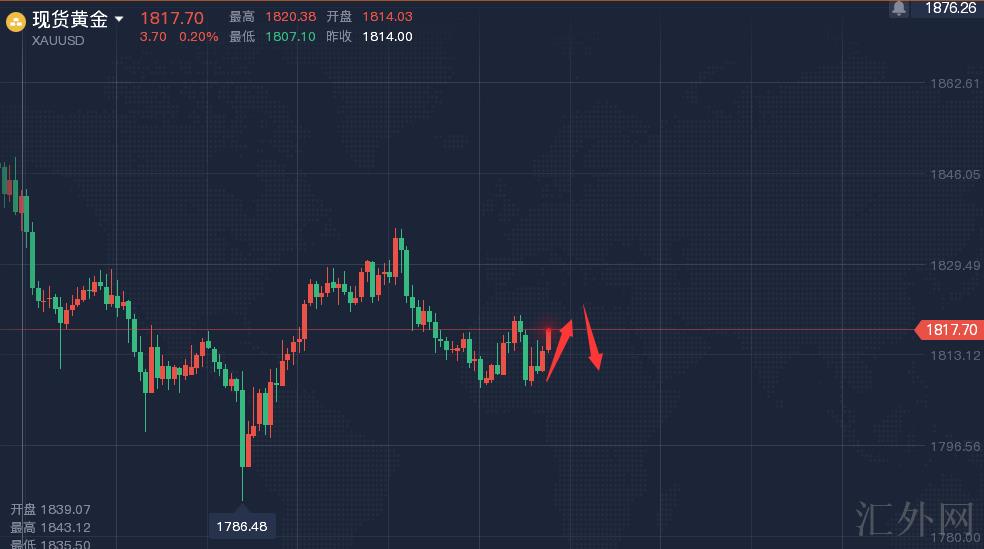Click the 开盘 value 1814.03
Viewport: 984px width, 549px height.
388,17
